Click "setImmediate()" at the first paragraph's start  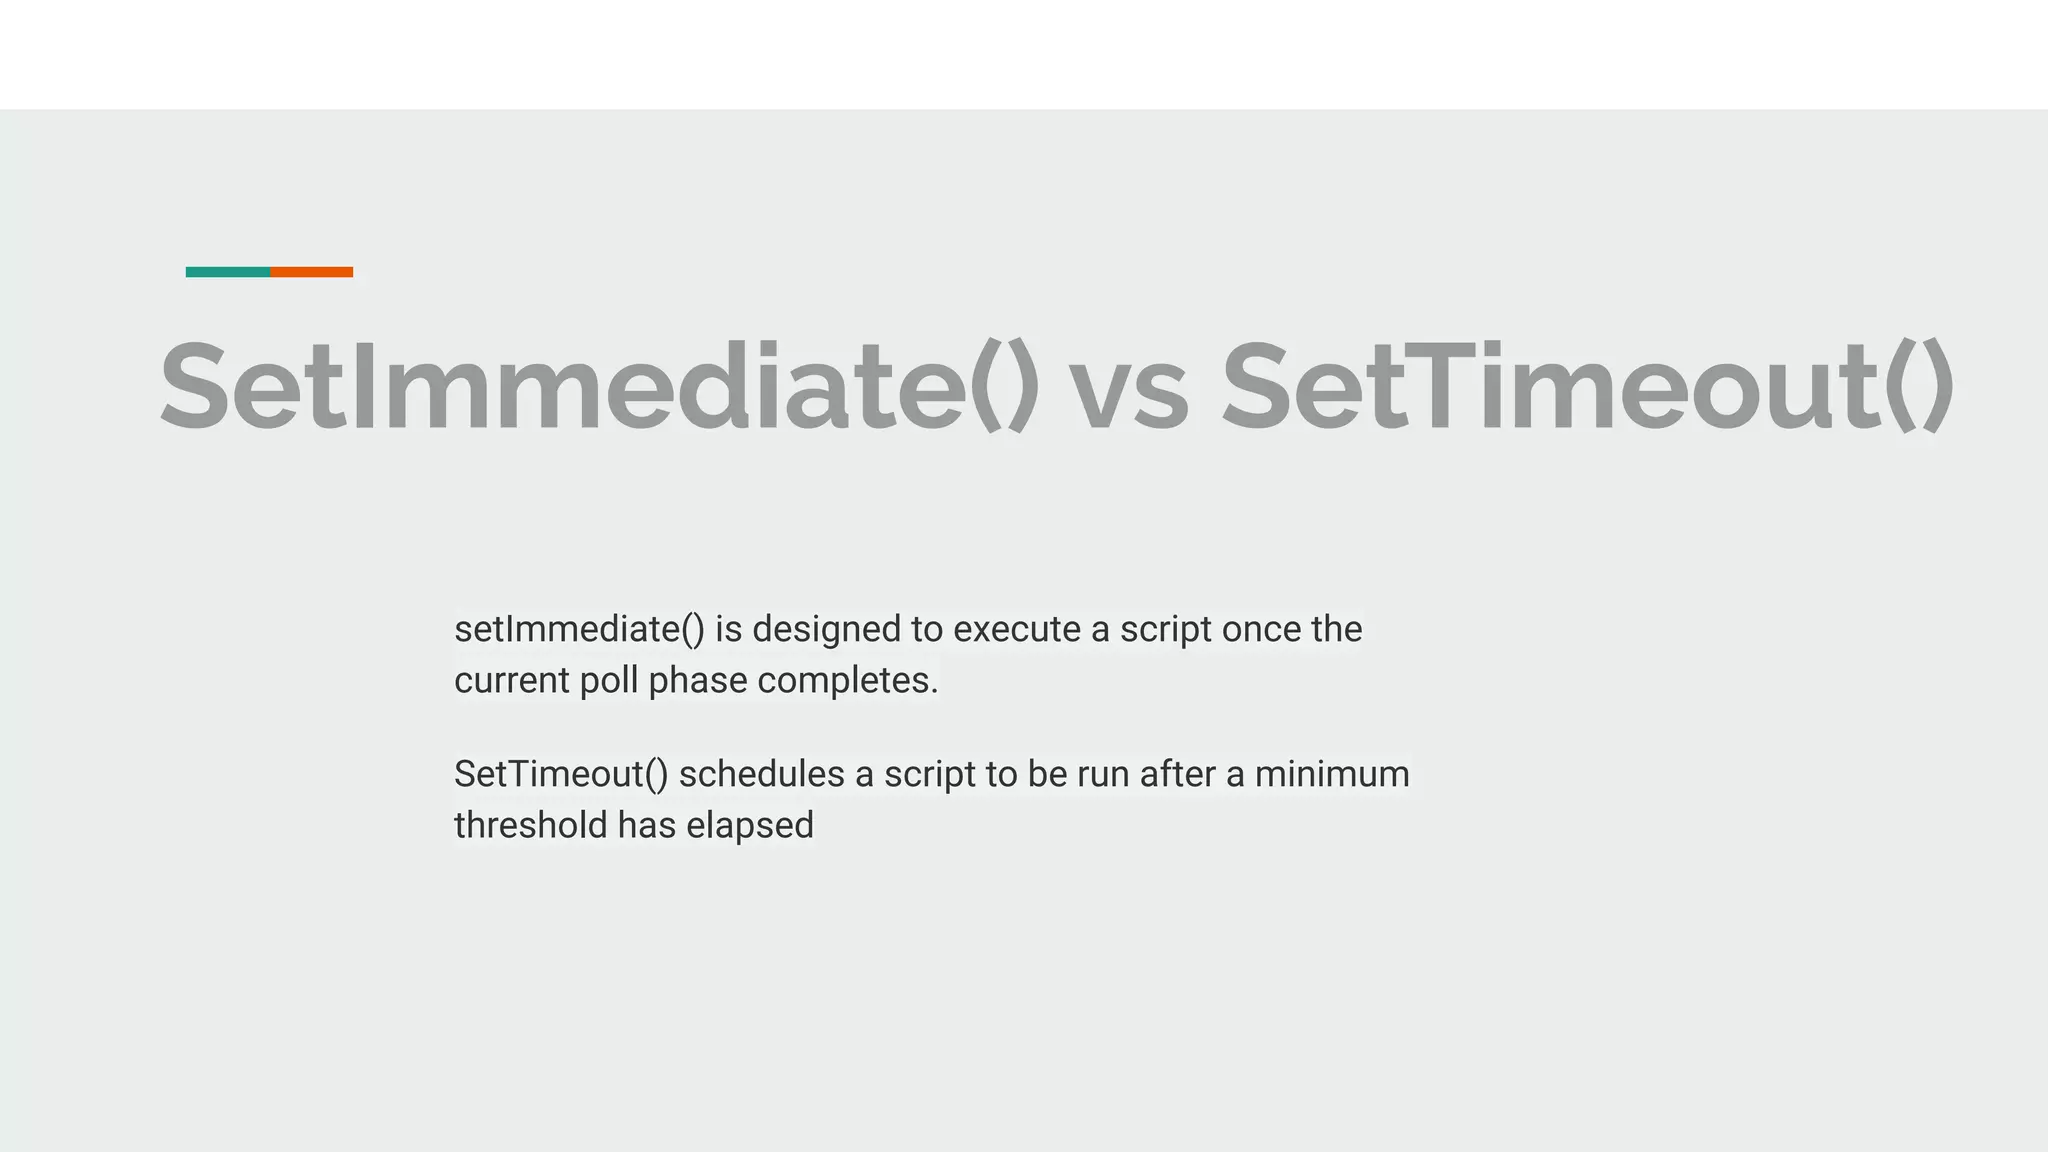point(579,629)
